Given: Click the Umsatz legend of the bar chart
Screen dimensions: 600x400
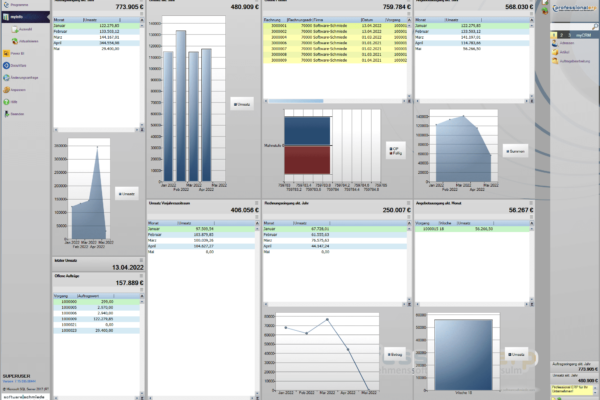Looking at the screenshot, I should 241,102.
